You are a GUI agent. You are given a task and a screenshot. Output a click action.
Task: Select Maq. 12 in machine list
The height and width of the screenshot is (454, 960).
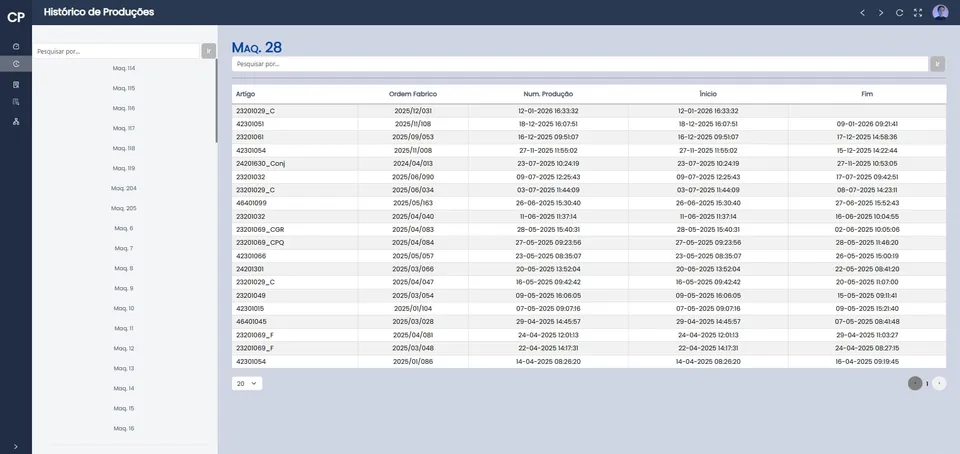(124, 348)
